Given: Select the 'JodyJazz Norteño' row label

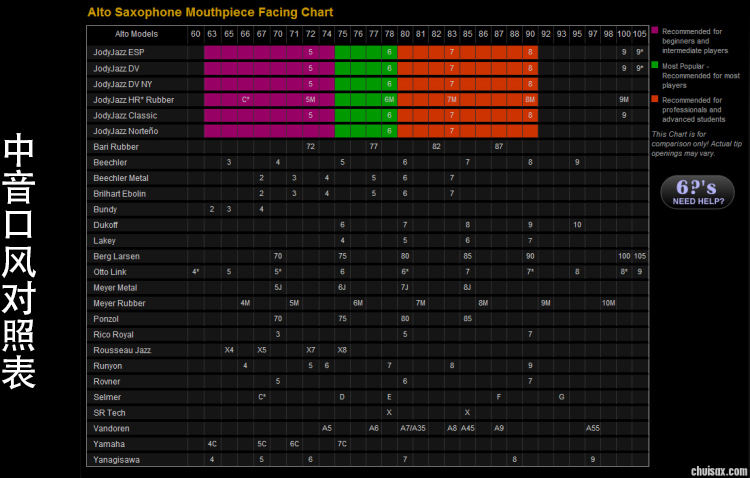Looking at the screenshot, I should [125, 131].
